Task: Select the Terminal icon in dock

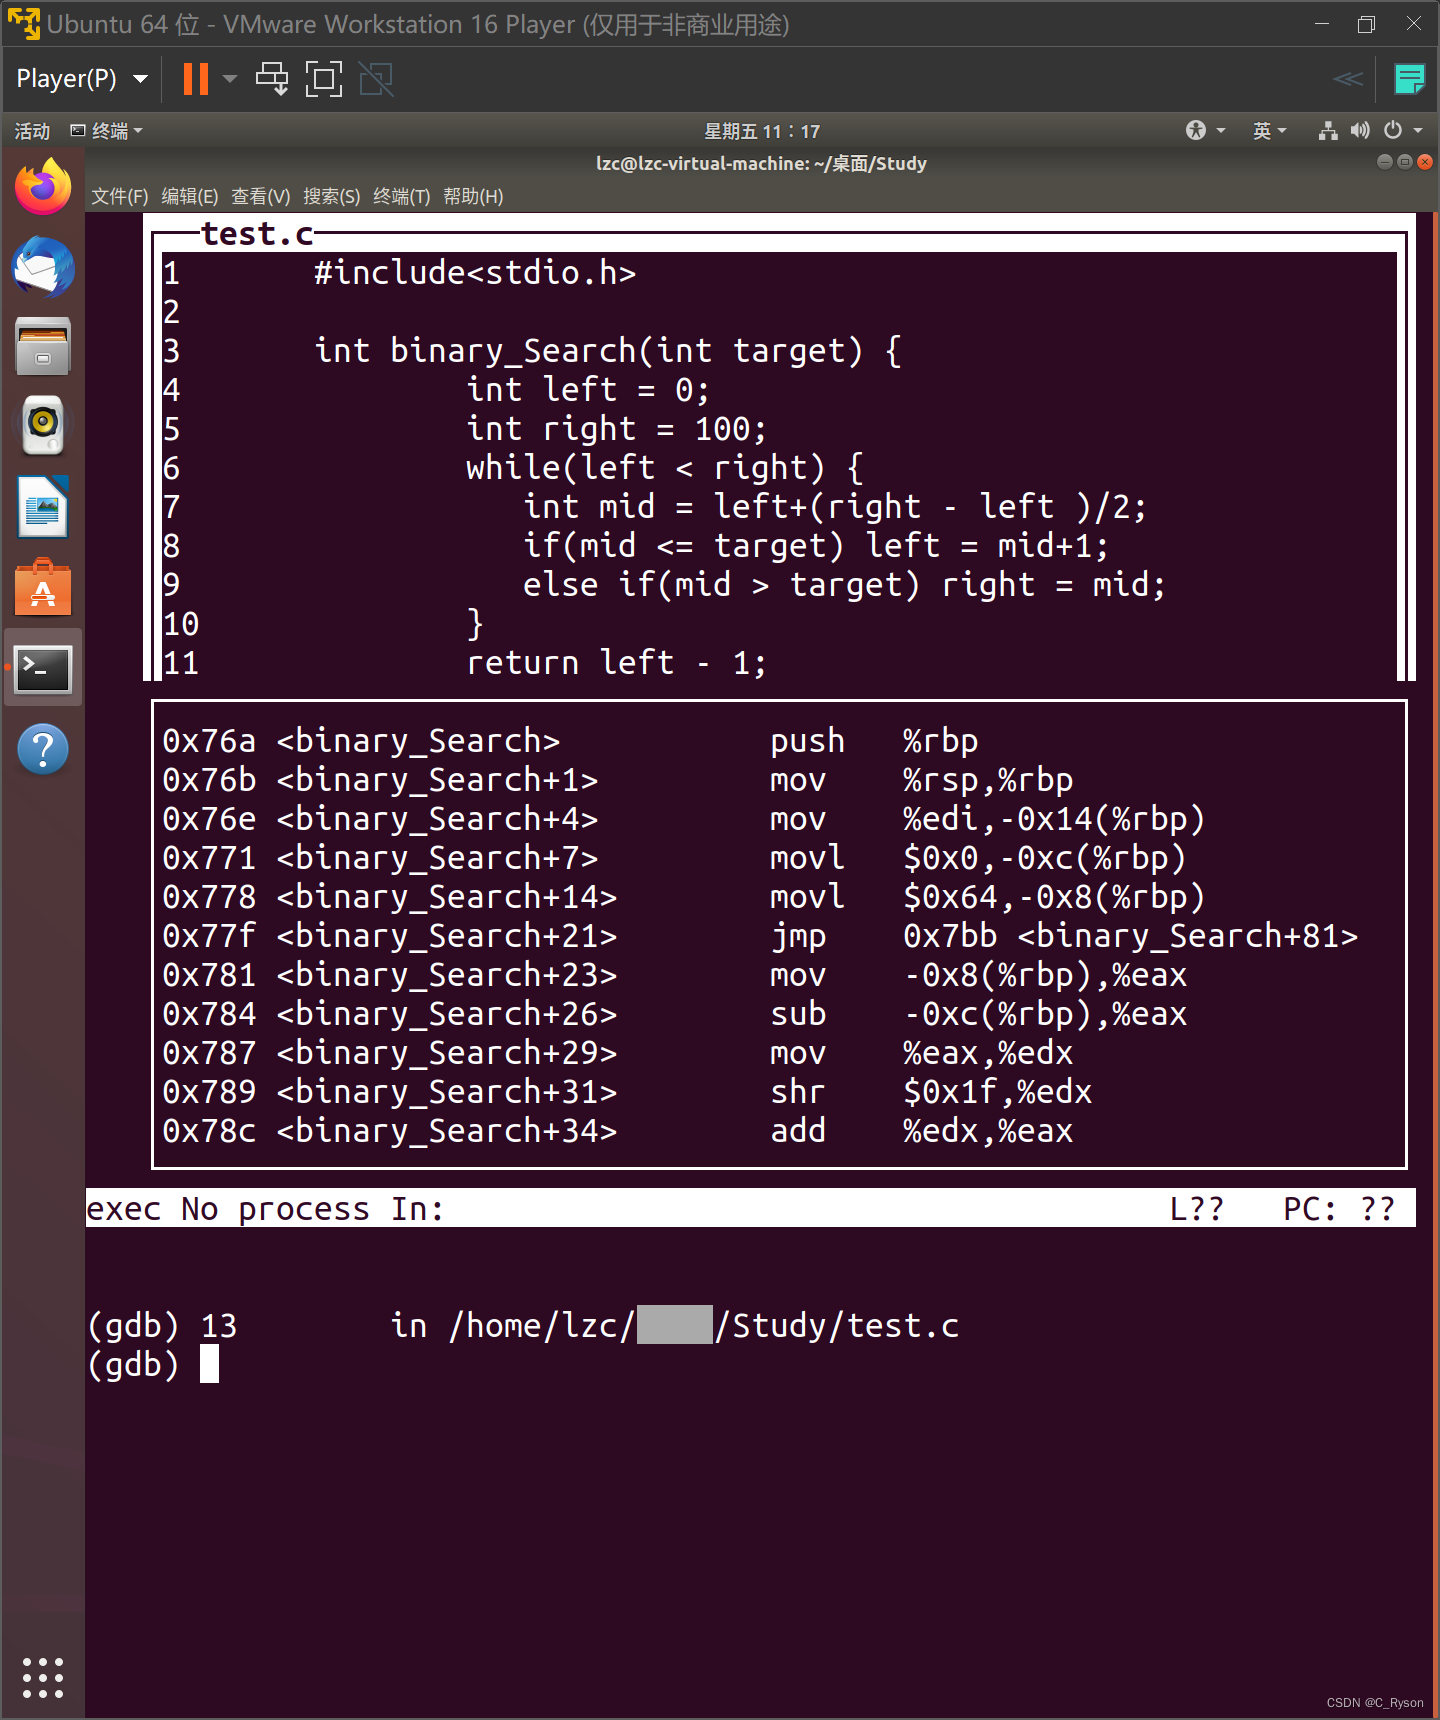Action: coord(43,668)
